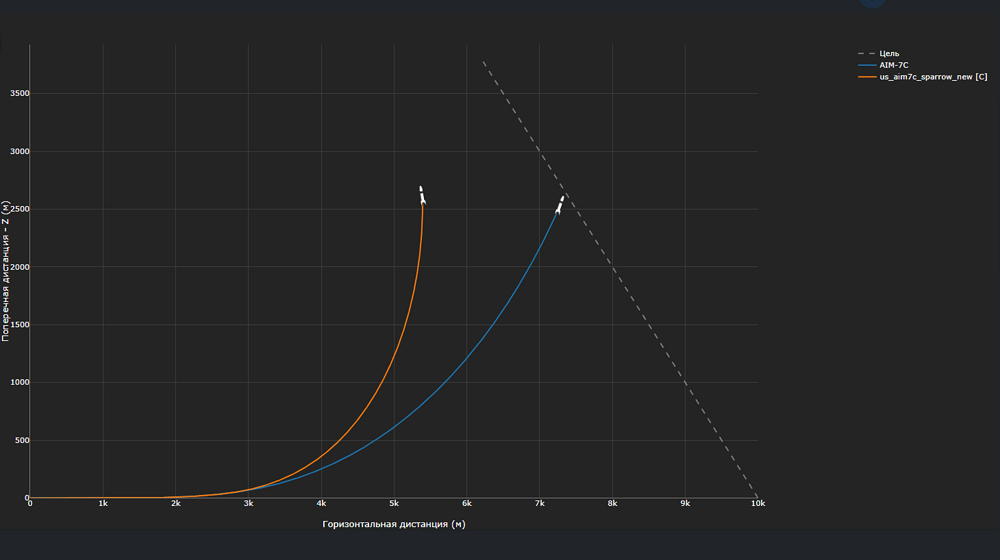Click the 10k tick label on the horizontal axis
This screenshot has height=560, width=1000.
coord(758,503)
